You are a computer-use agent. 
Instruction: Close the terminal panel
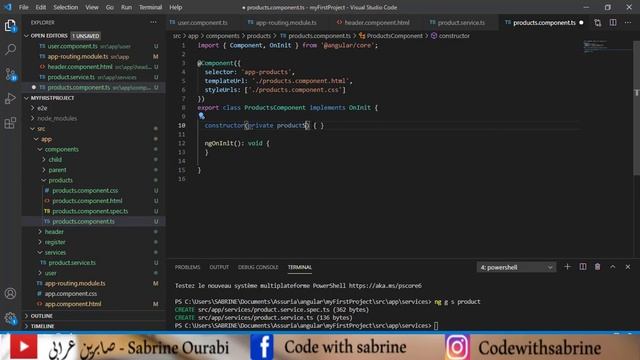pyautogui.click(x=628, y=267)
